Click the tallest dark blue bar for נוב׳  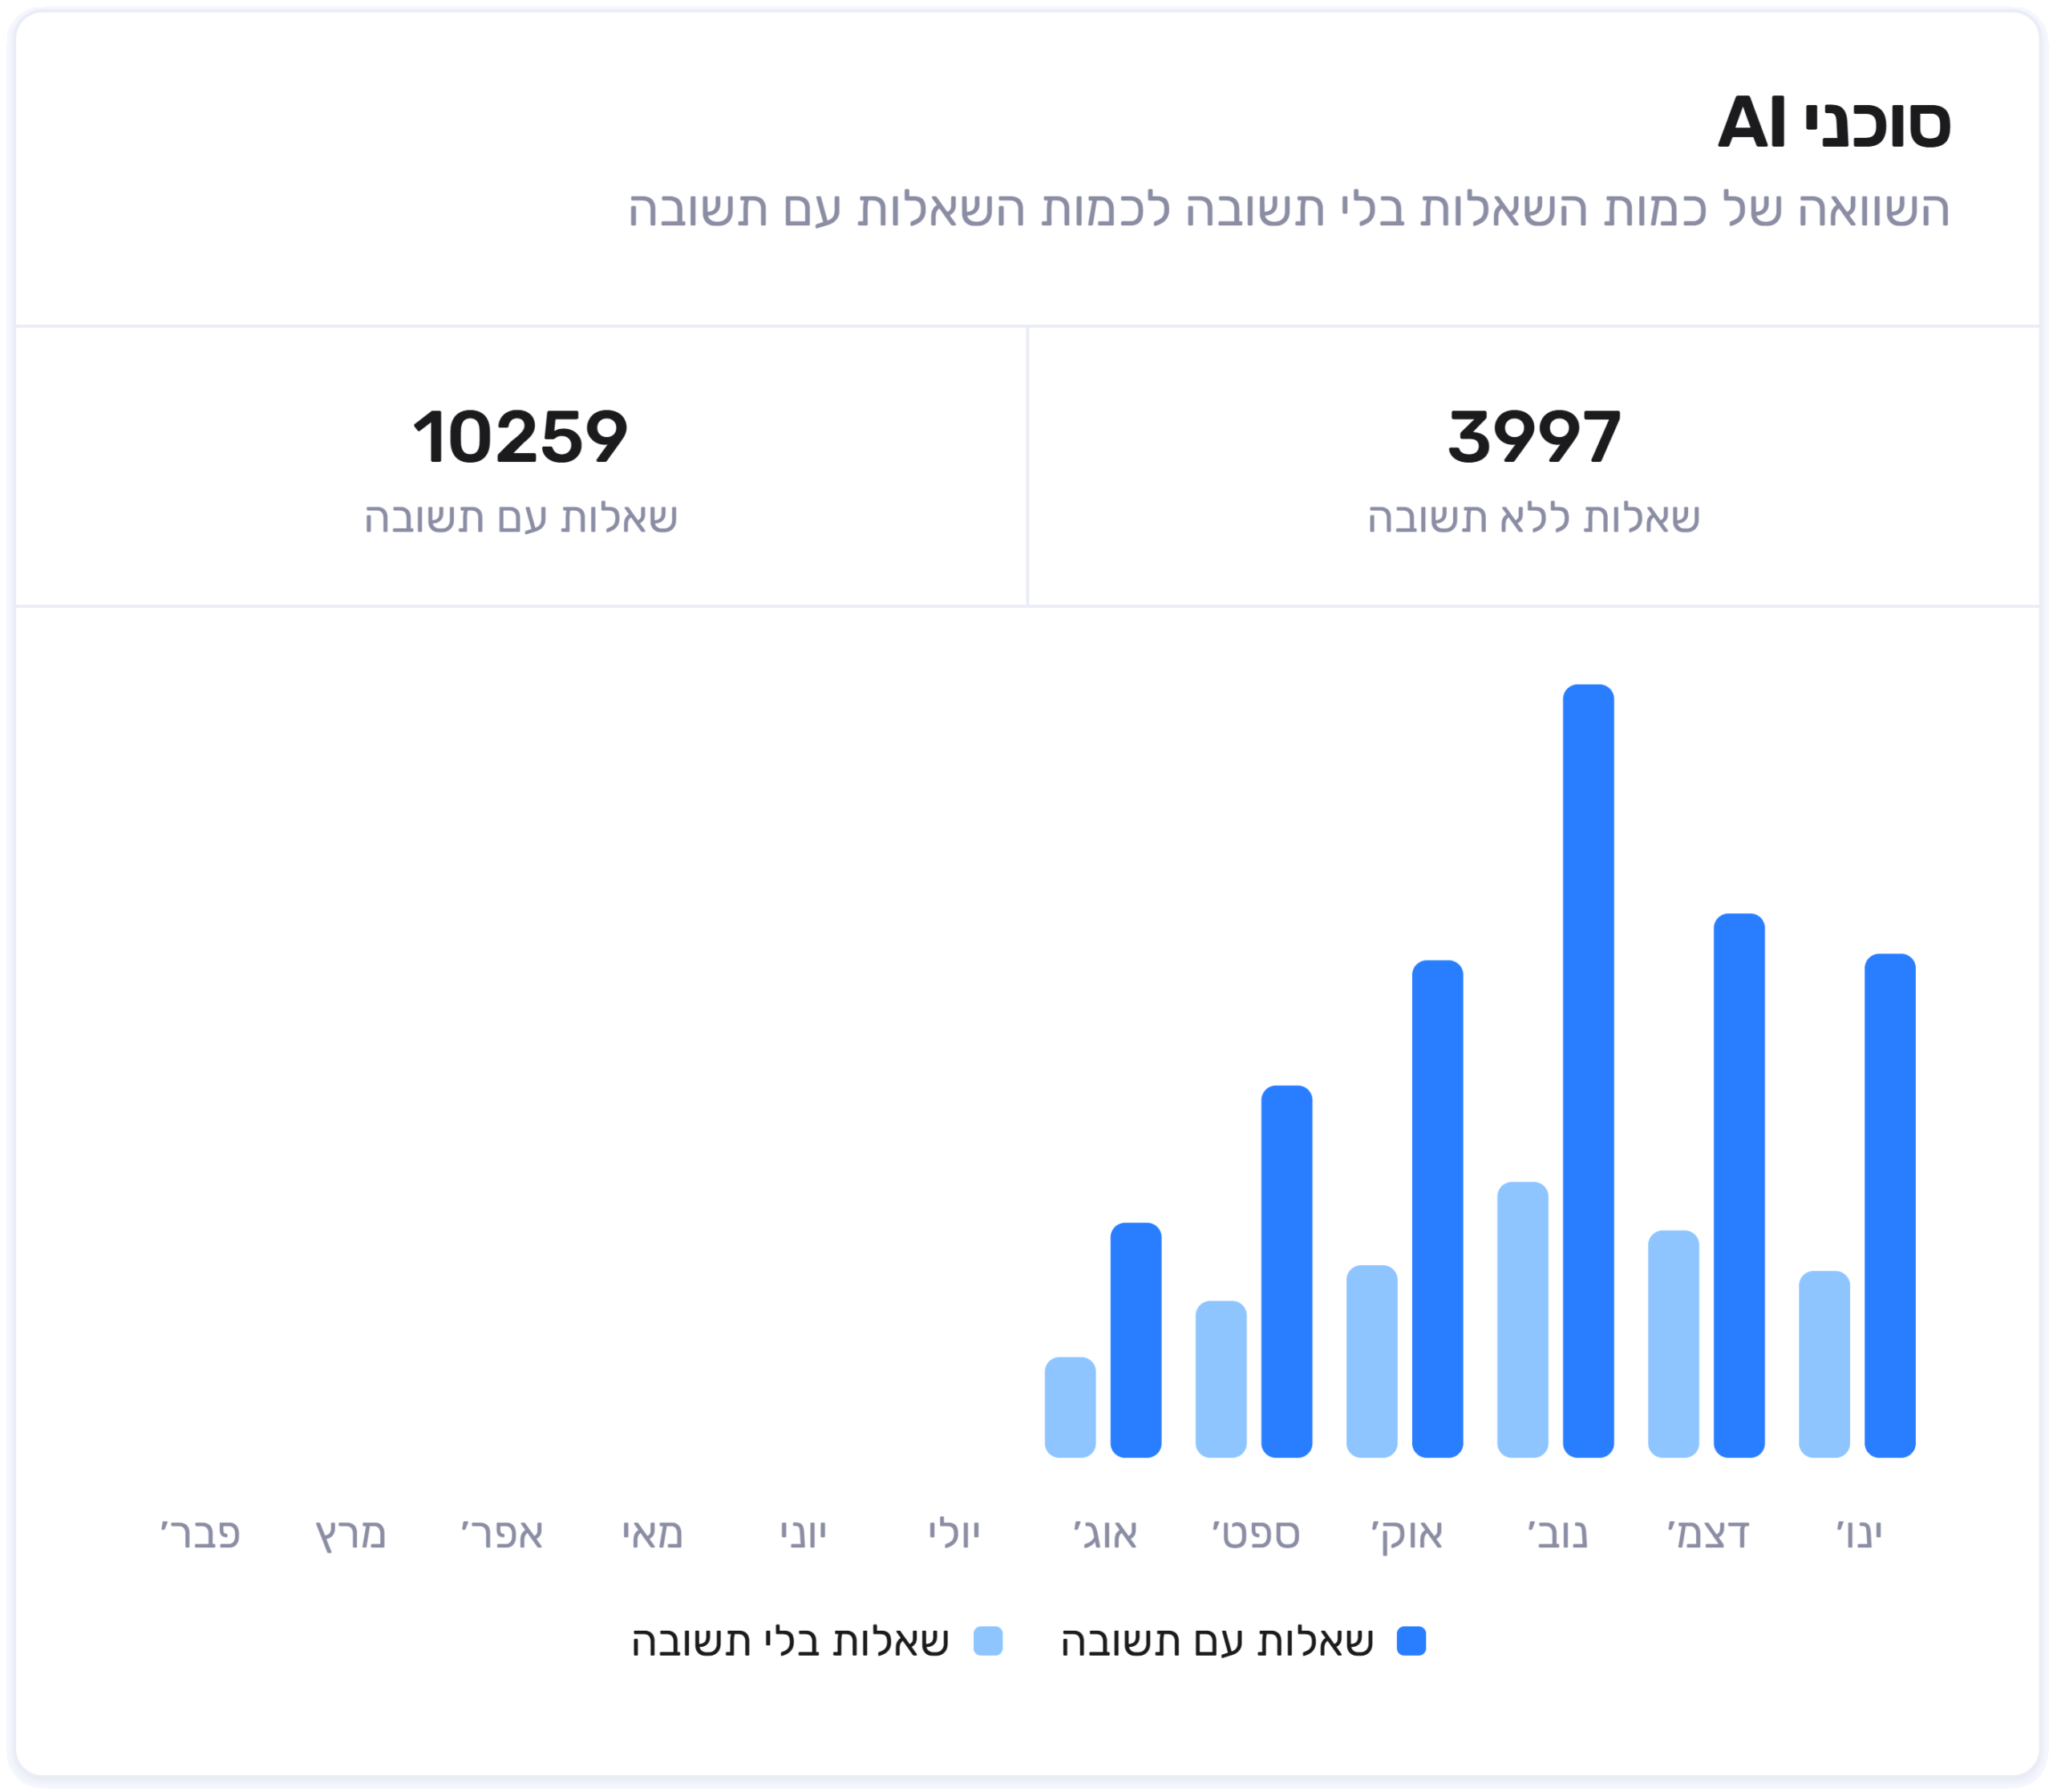click(x=1588, y=1070)
